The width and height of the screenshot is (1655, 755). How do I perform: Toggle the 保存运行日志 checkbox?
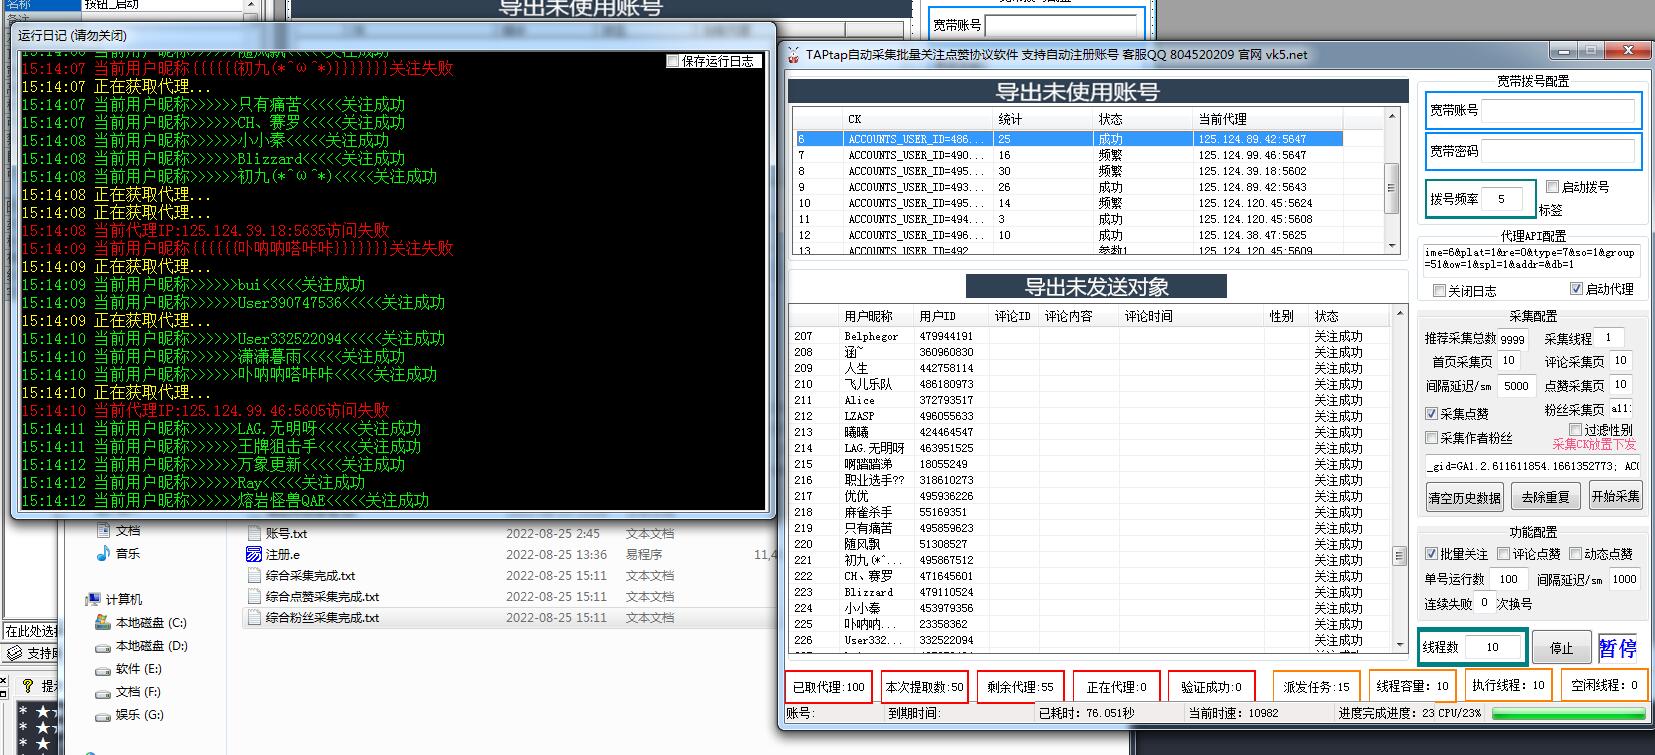coord(673,61)
